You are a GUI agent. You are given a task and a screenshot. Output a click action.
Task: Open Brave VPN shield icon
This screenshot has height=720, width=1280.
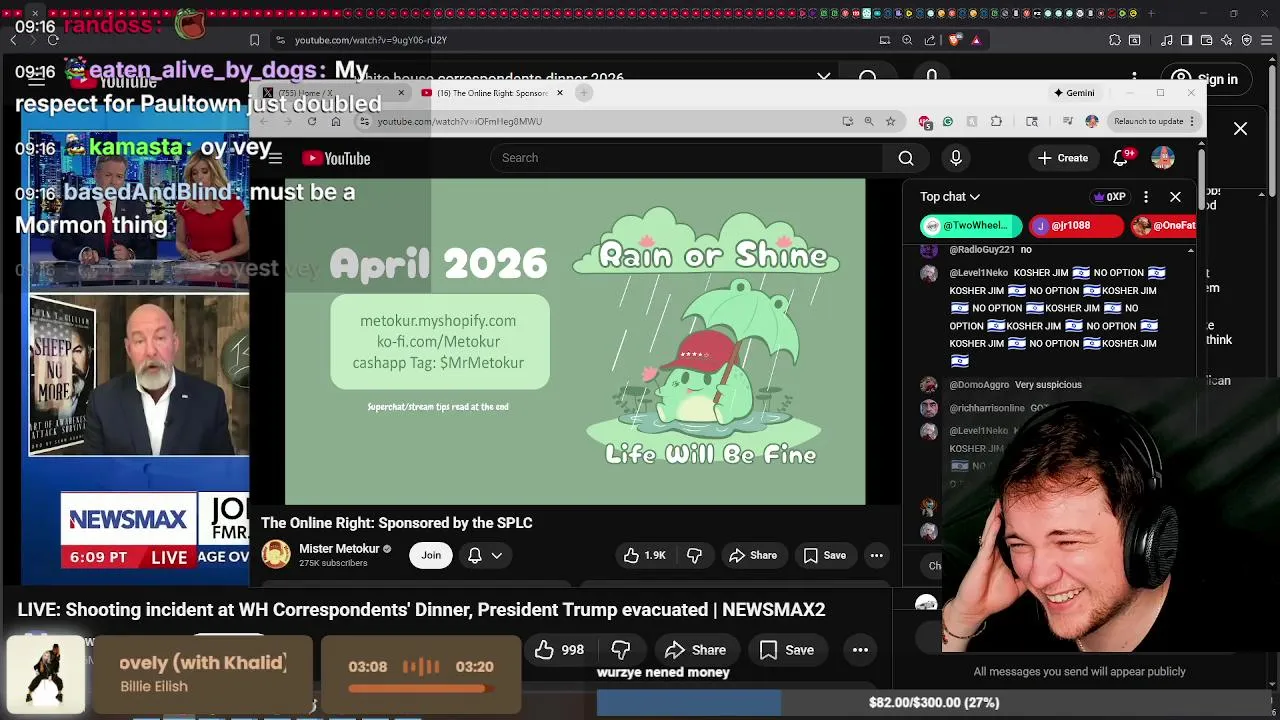[1247, 40]
